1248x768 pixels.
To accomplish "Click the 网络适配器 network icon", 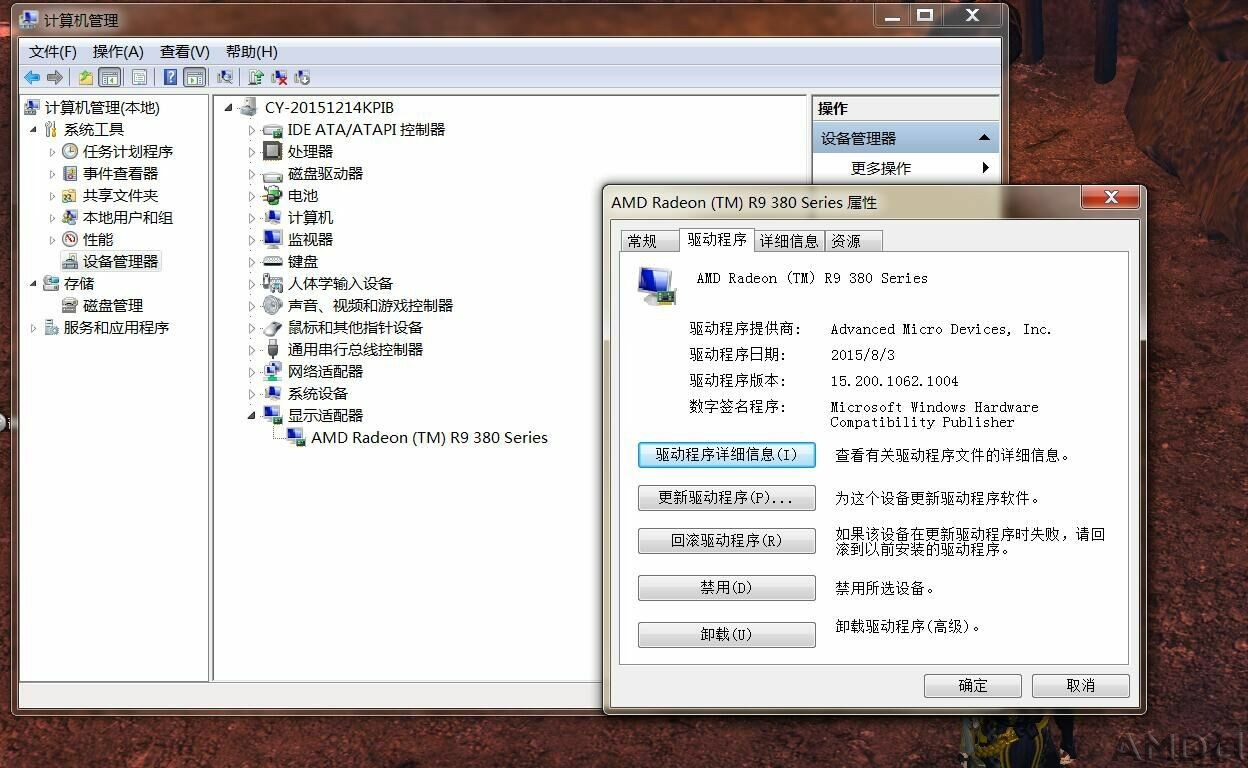I will [272, 371].
